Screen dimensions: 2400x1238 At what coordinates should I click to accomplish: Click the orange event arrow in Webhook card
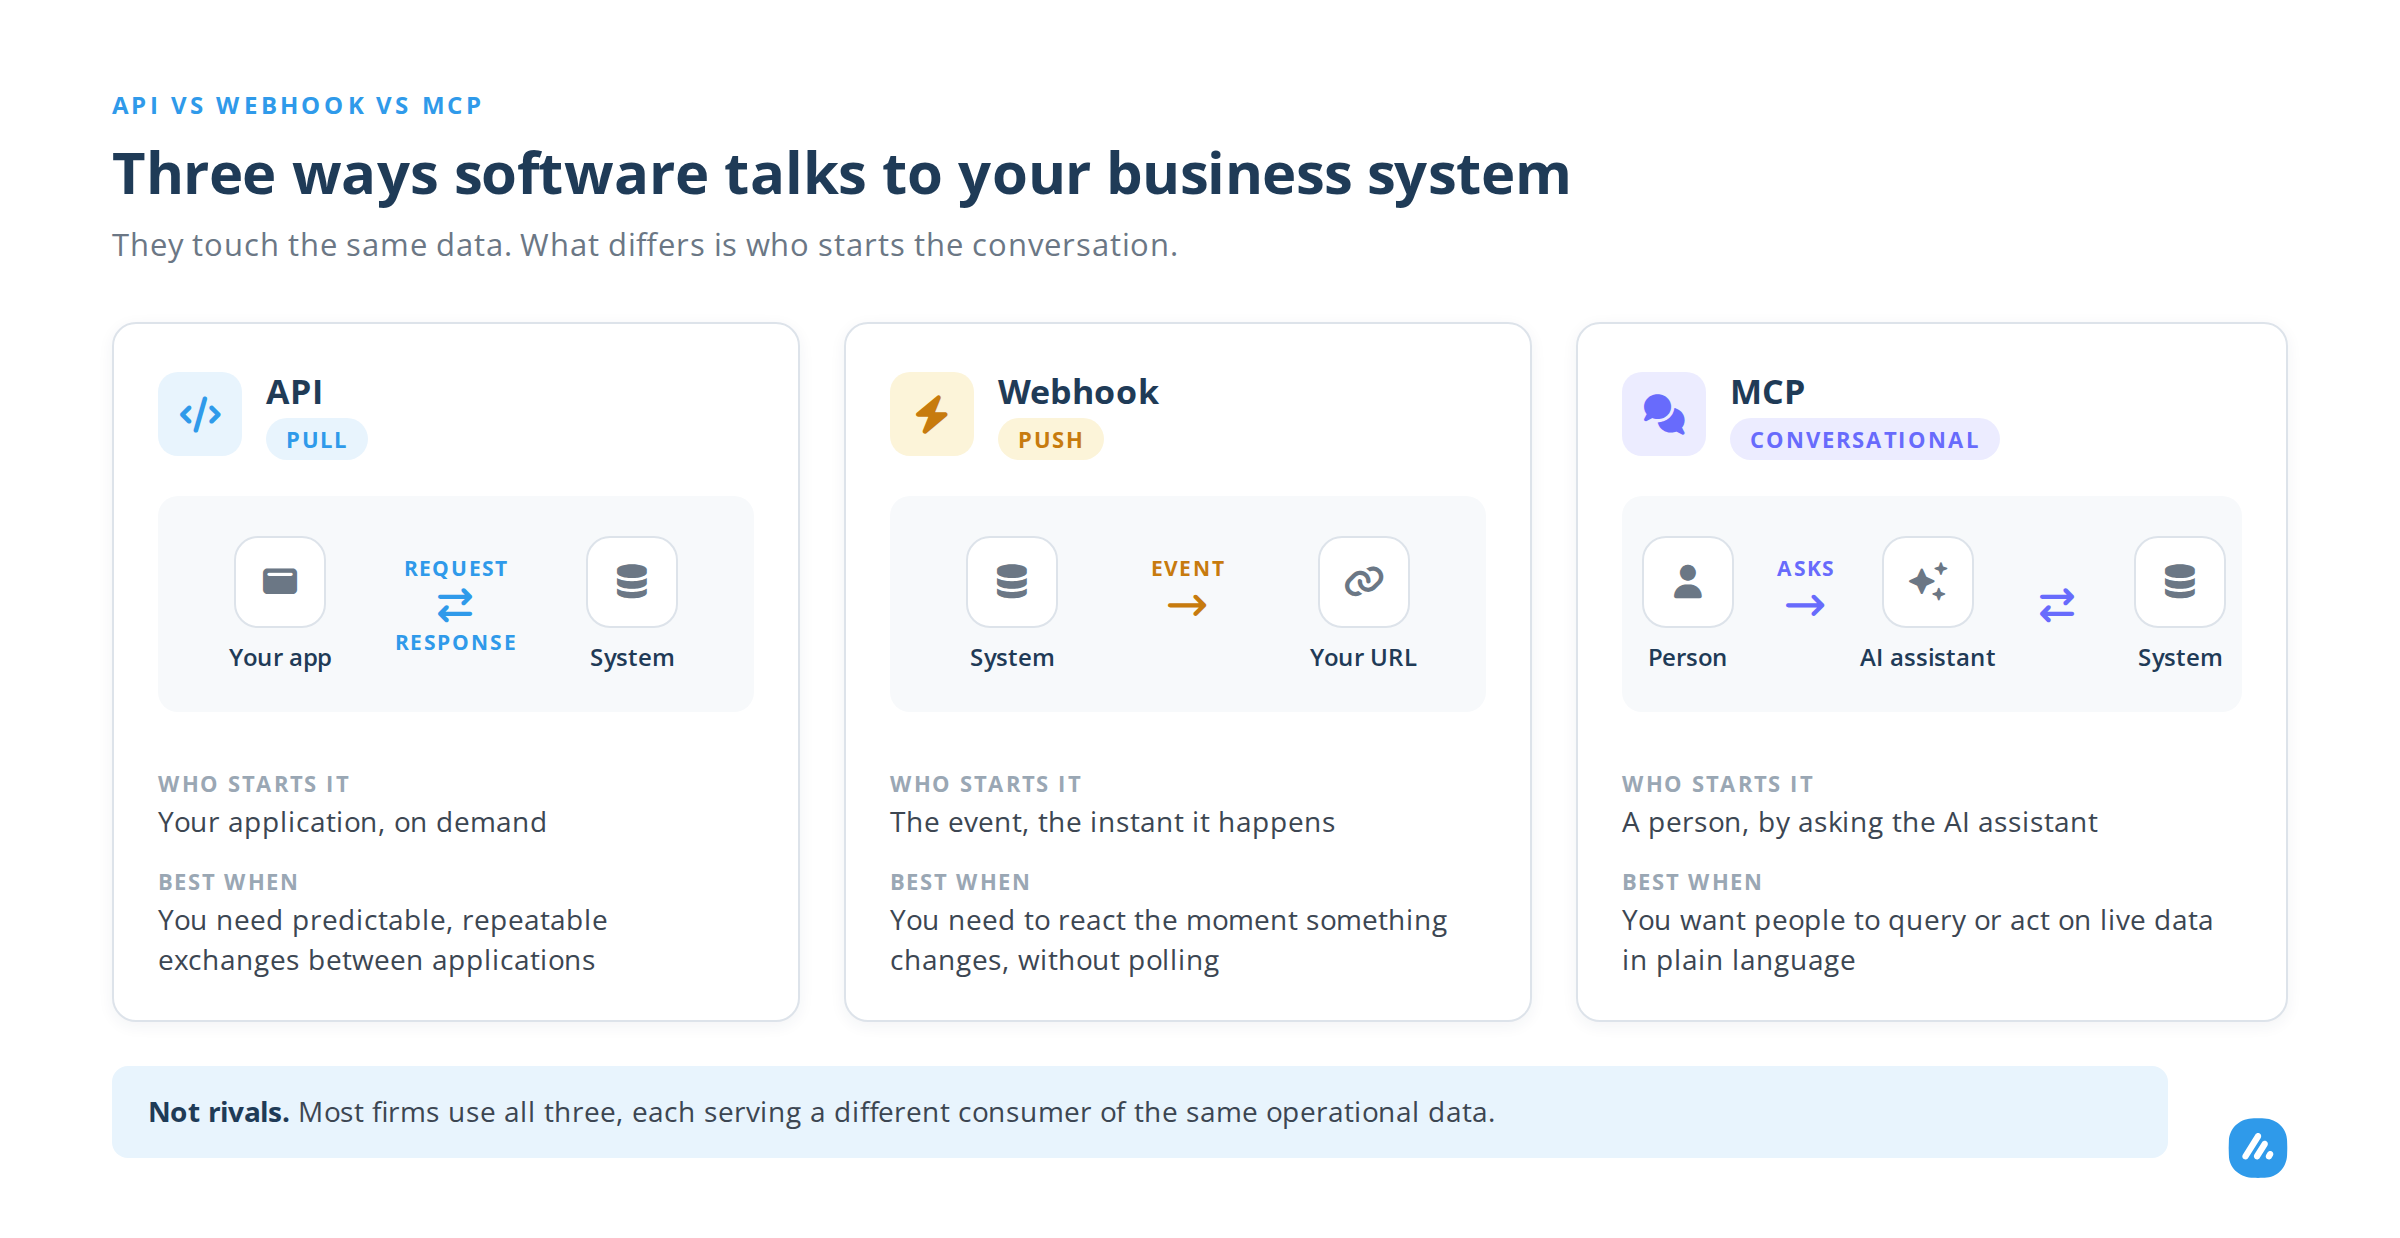[x=1187, y=605]
